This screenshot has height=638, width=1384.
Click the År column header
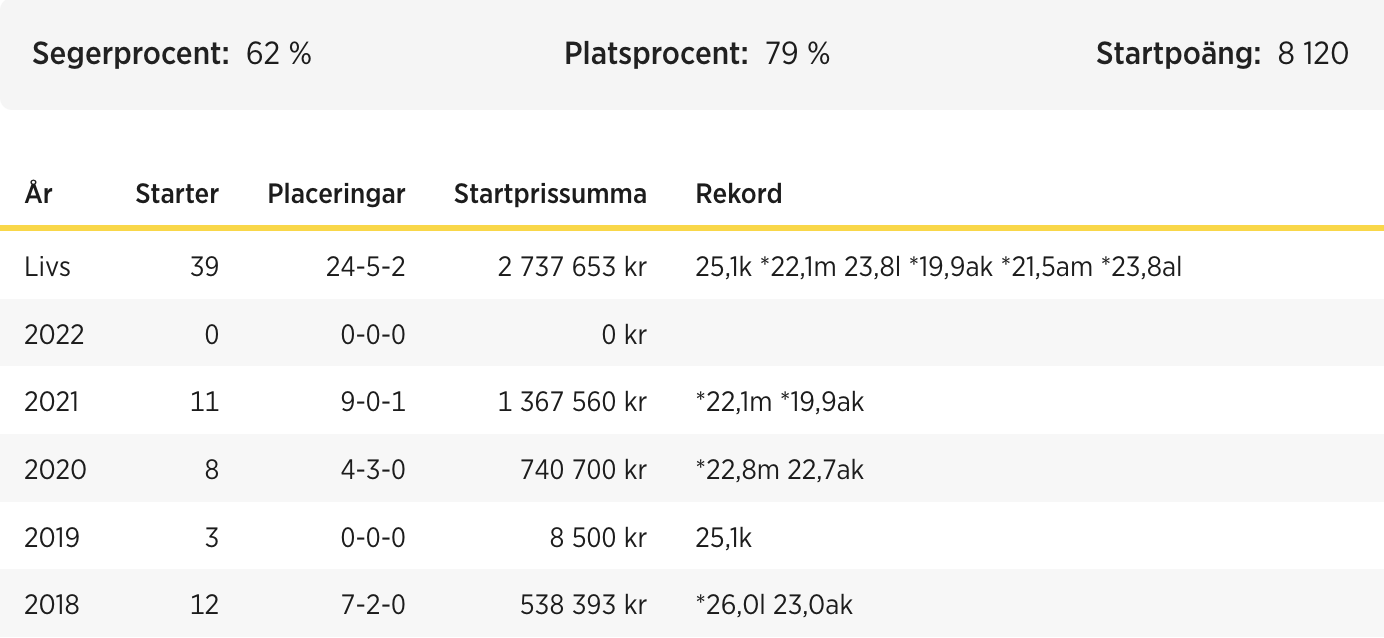click(x=38, y=193)
